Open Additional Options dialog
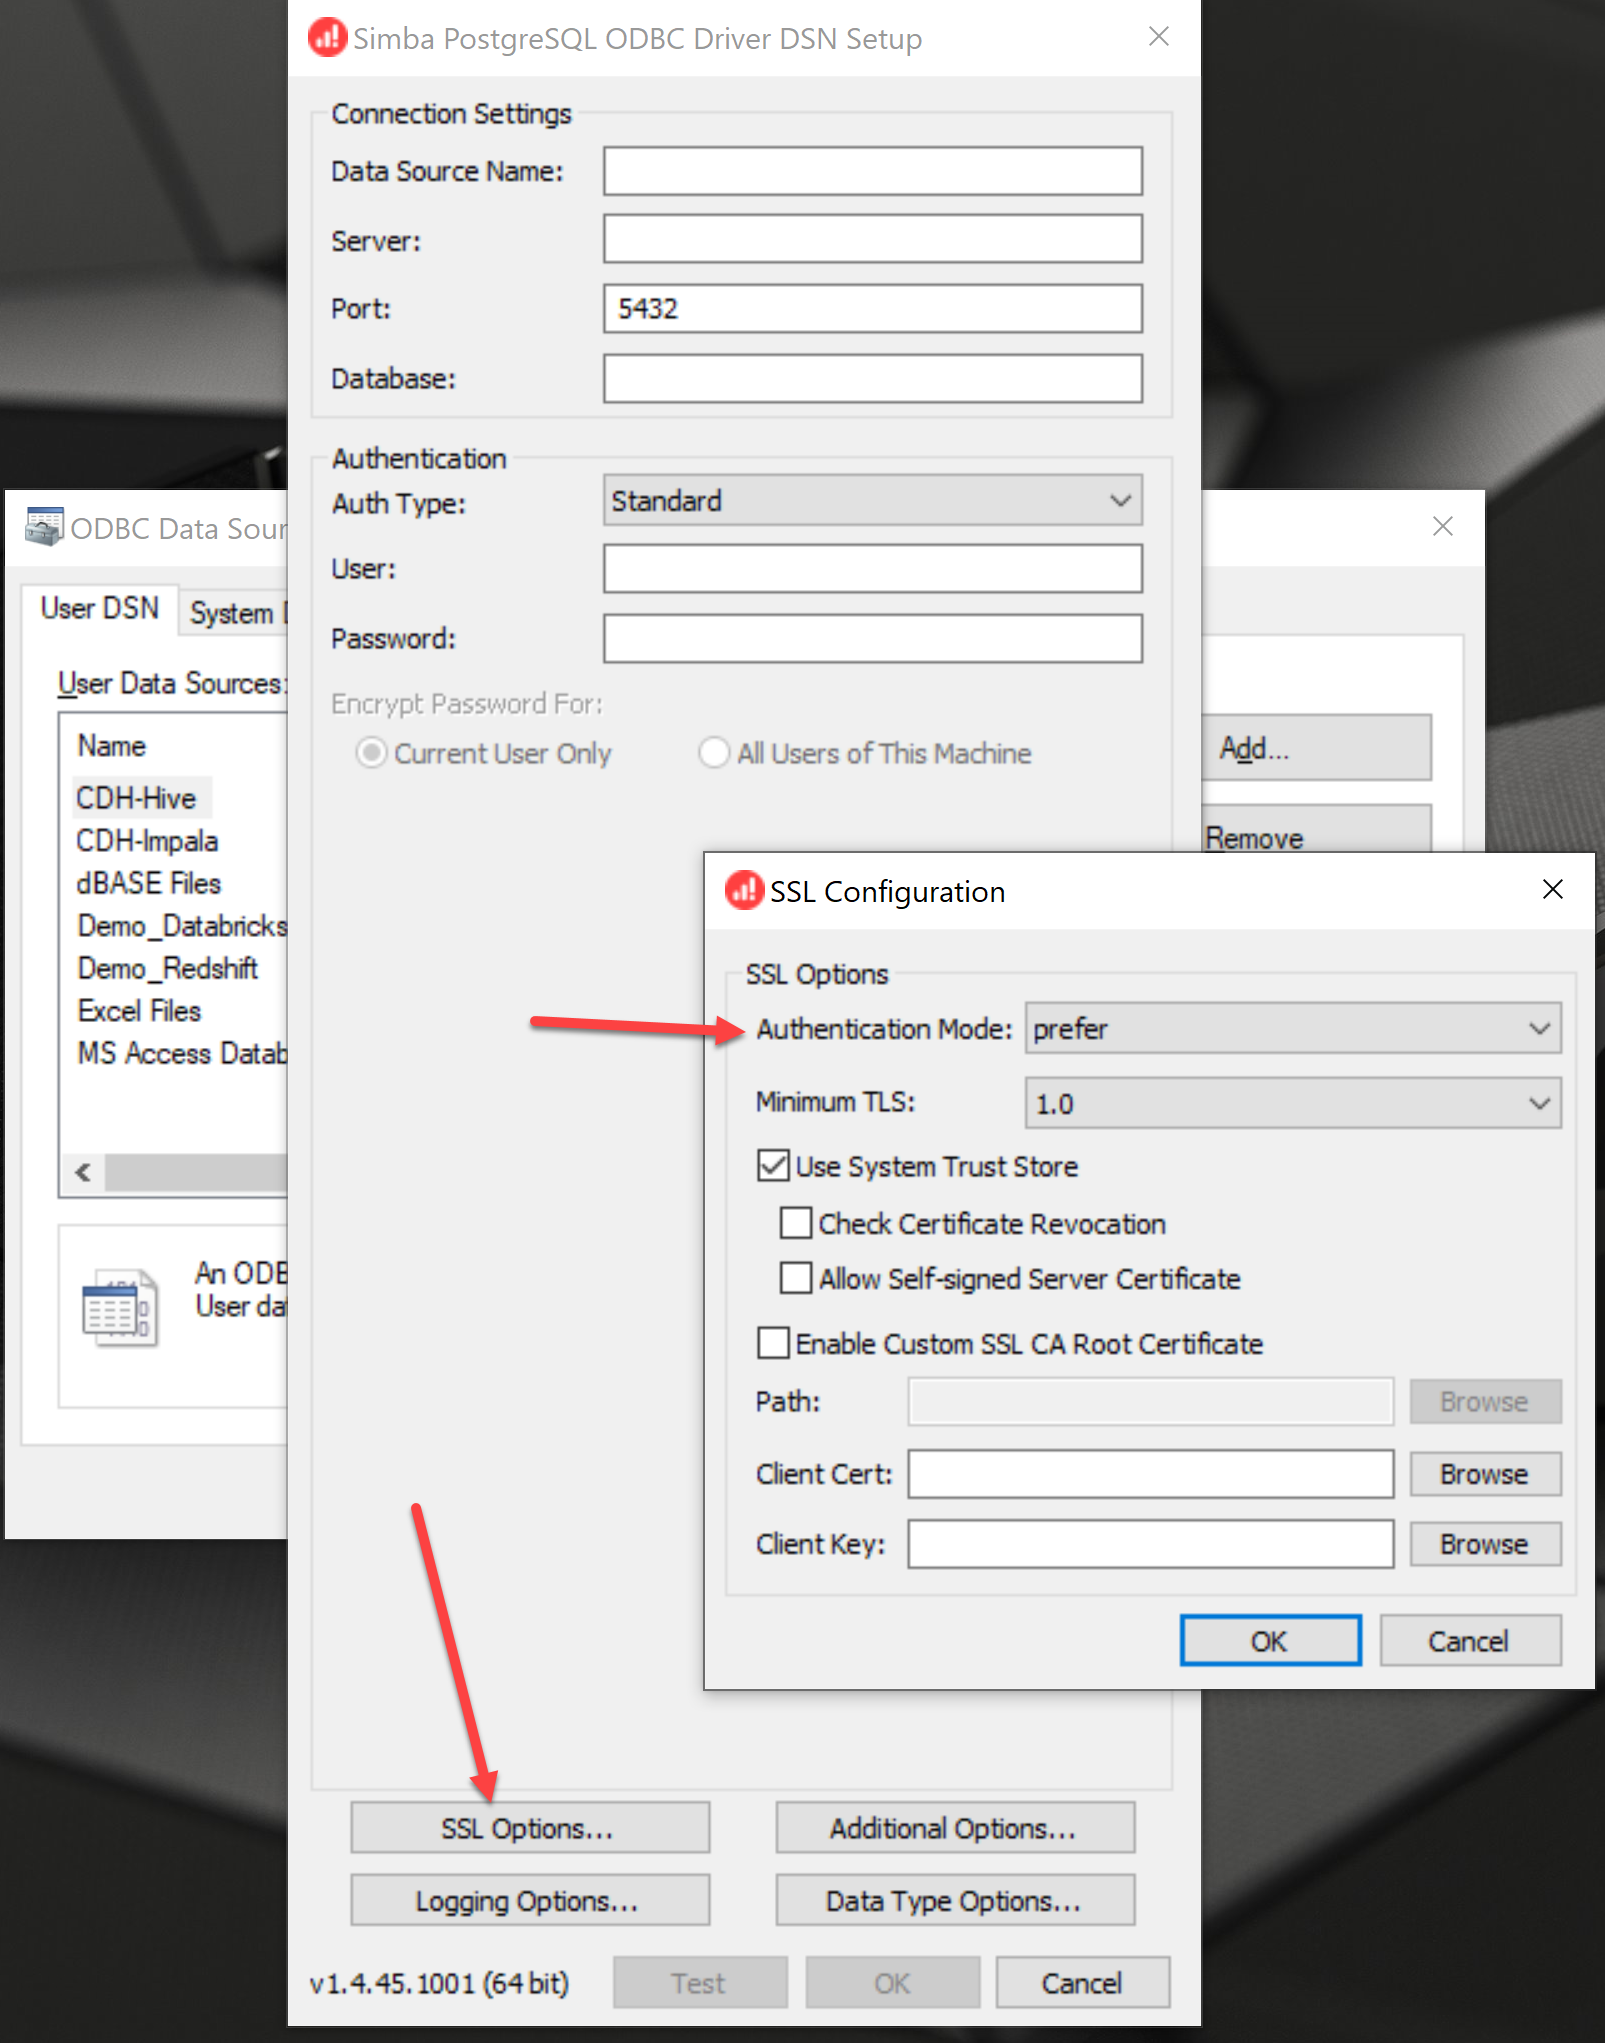Screen dimensions: 1605x2043 [955, 1828]
